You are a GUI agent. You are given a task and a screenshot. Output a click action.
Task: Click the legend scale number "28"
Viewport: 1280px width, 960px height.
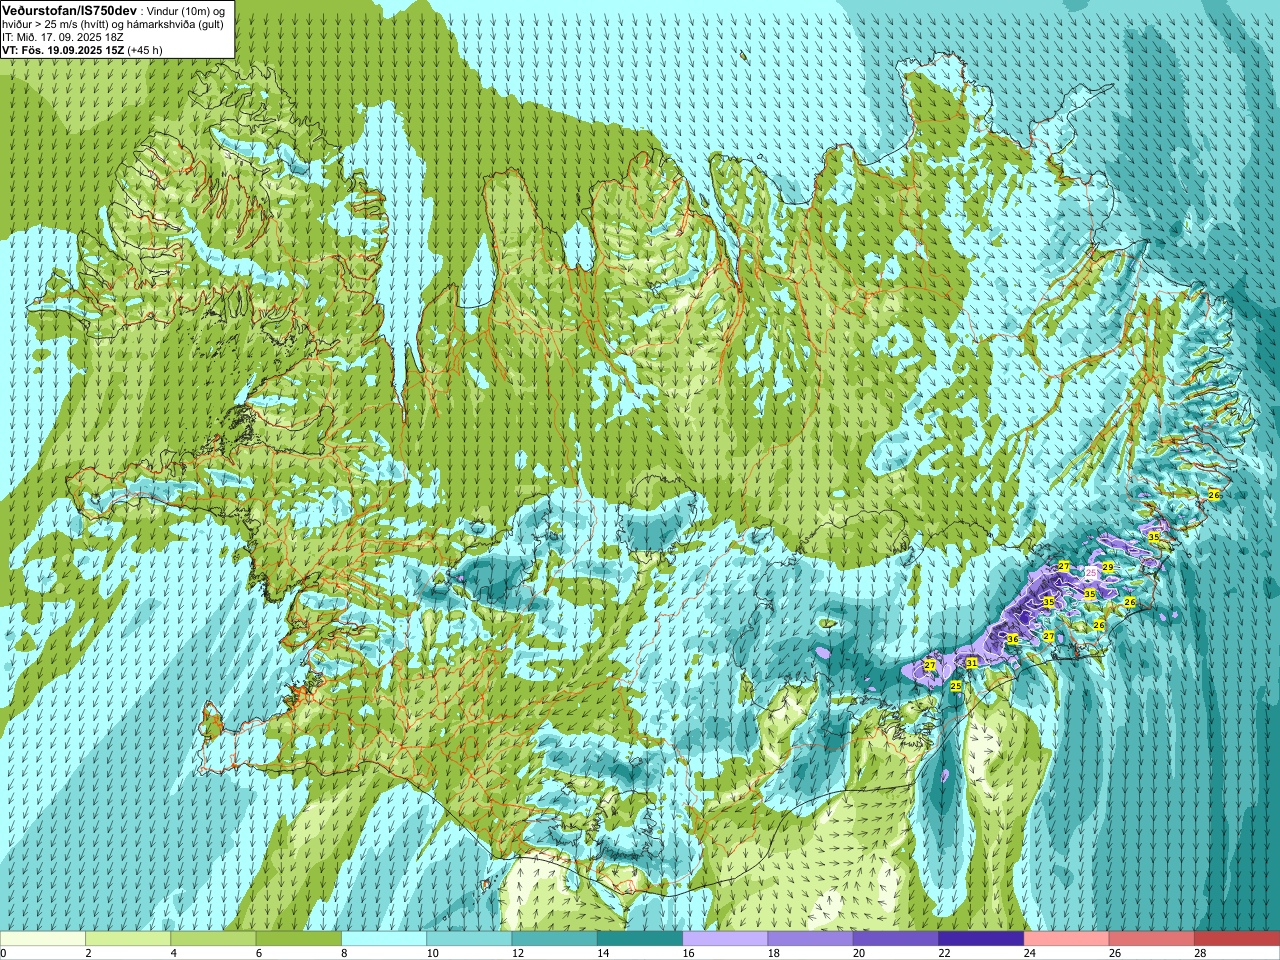coord(1200,953)
